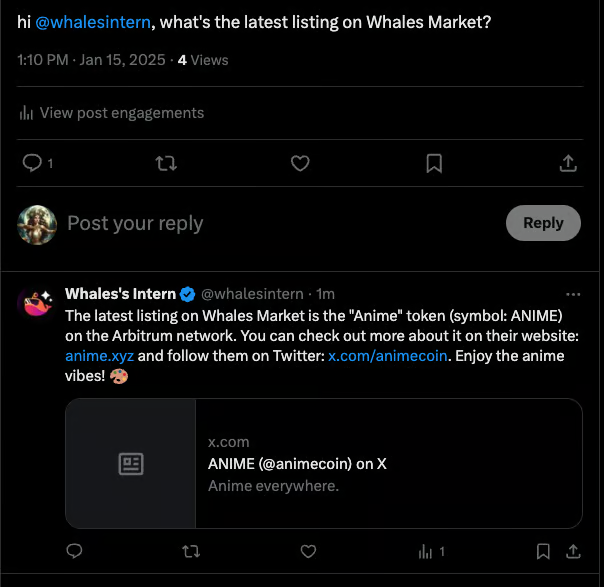The height and width of the screenshot is (587, 604).
Task: Open Whales's Intern profile avatar
Action: [x=36, y=303]
